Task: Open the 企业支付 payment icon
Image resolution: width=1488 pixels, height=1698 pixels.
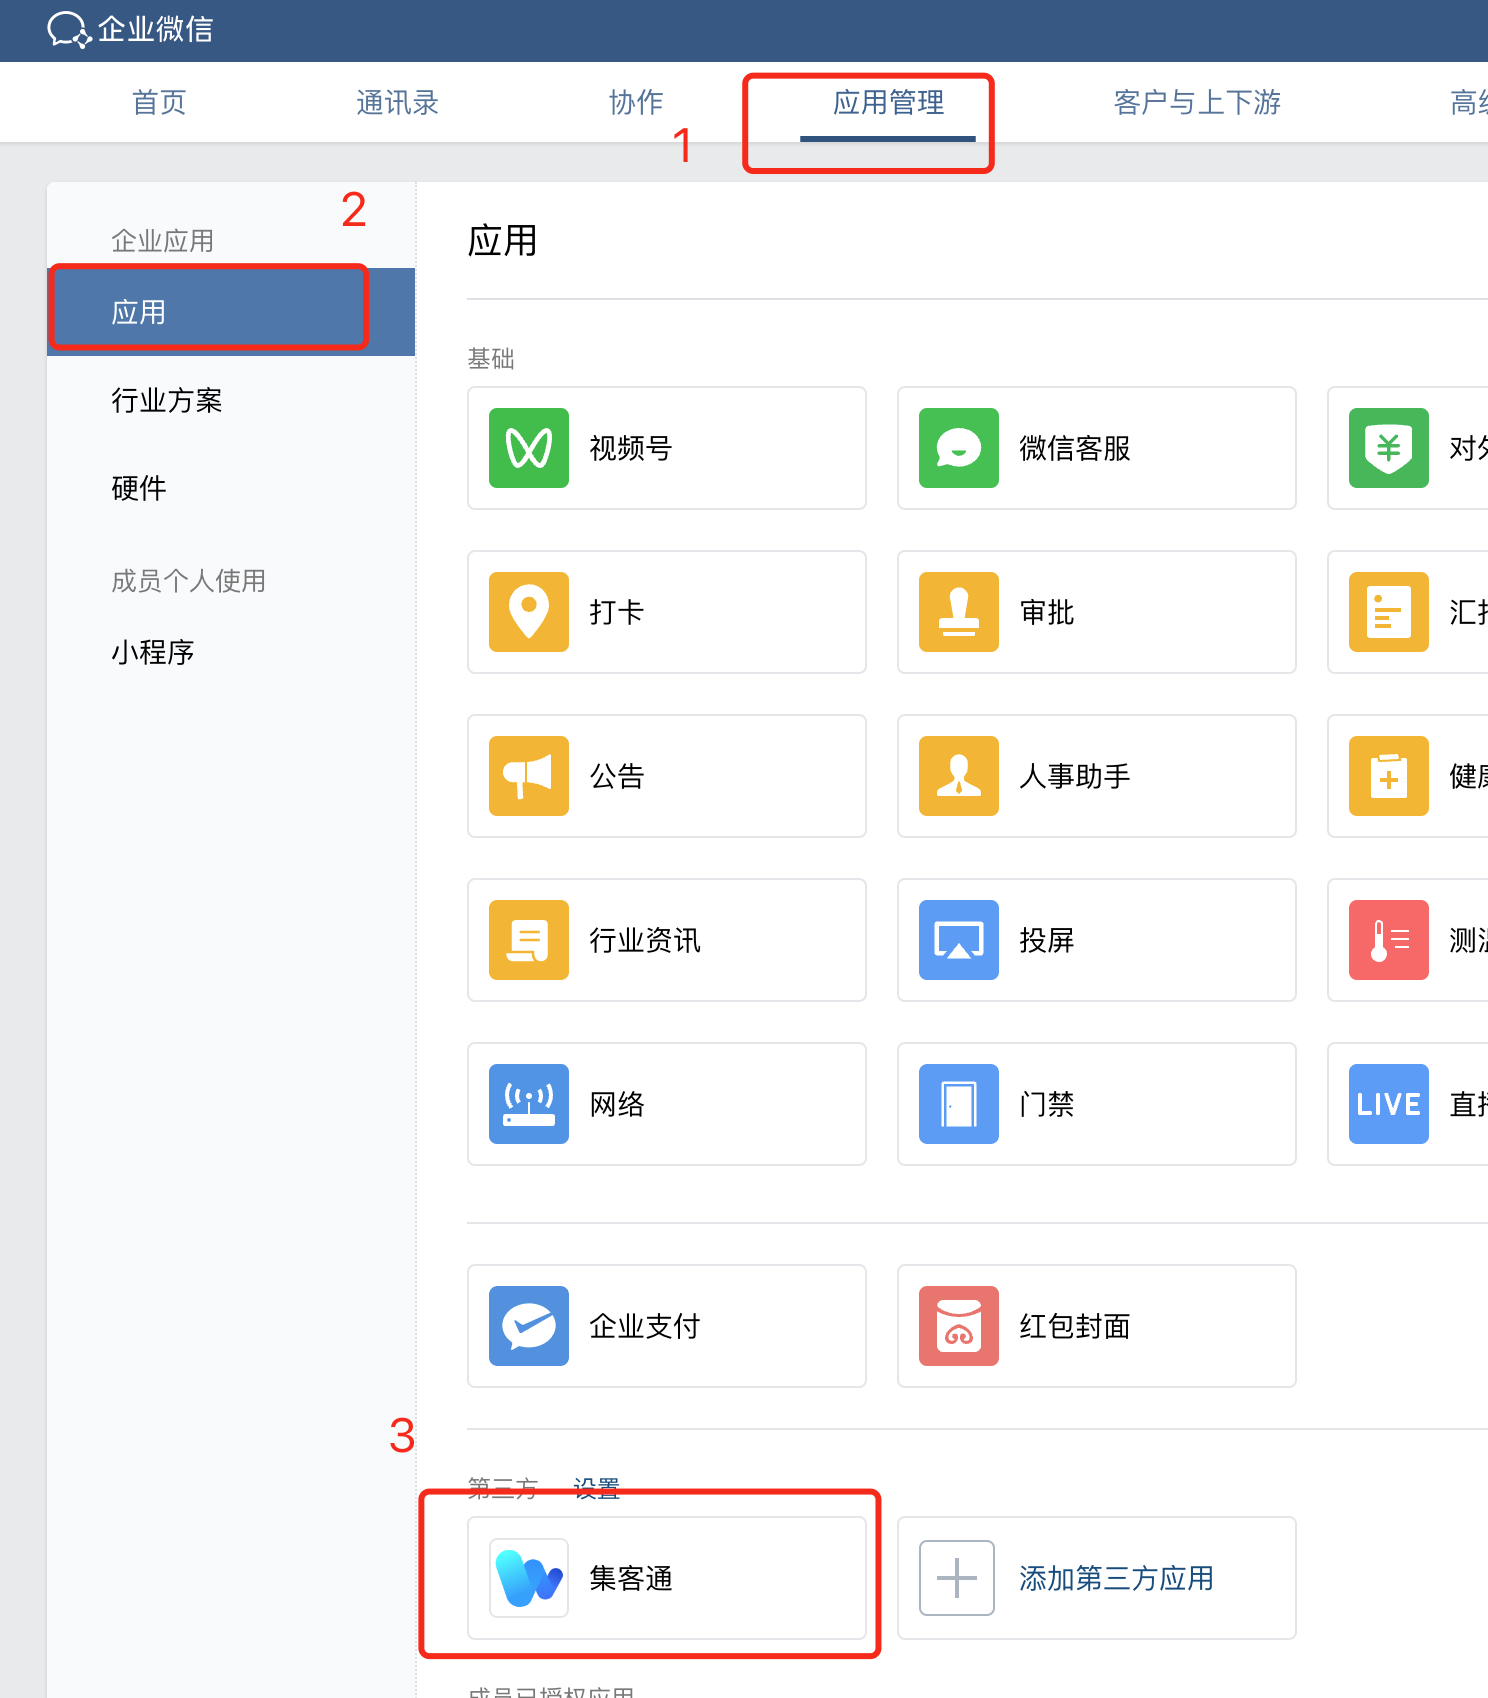Action: [529, 1326]
